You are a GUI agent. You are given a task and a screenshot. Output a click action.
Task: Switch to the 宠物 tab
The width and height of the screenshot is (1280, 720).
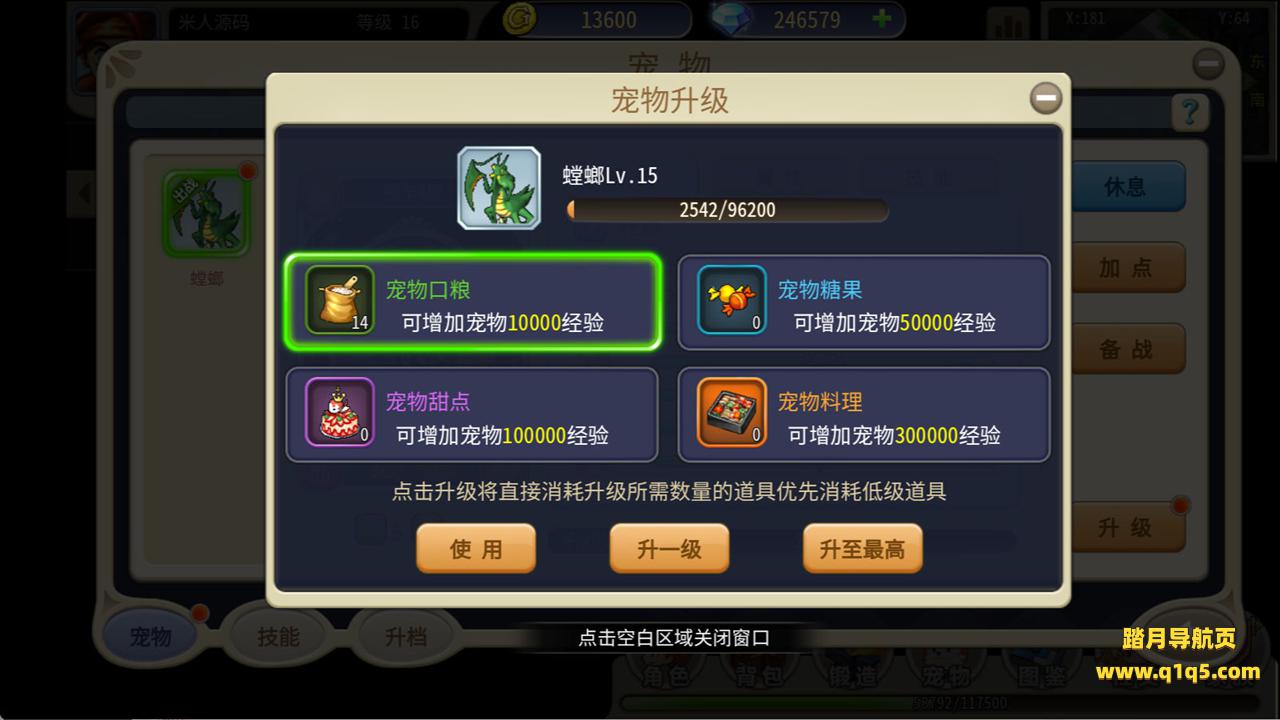tap(151, 636)
